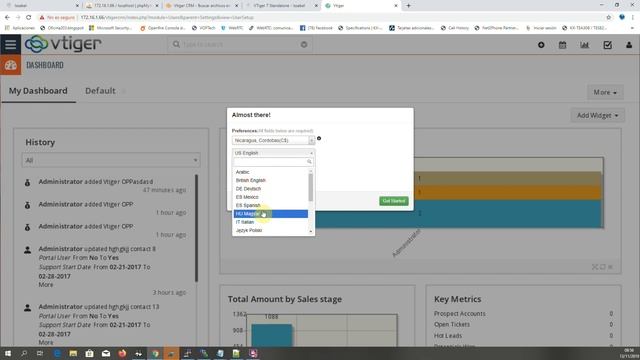Screen dimensions: 640x360
Task: Click Open Tickets in Key Metrics
Action: tap(452, 324)
